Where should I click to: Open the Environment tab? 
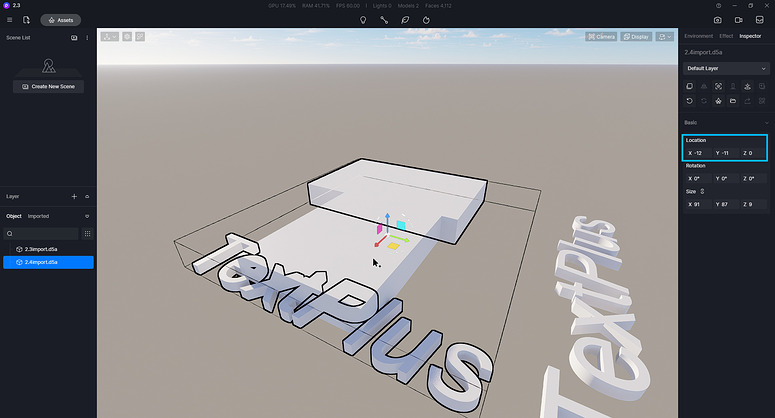click(699, 36)
